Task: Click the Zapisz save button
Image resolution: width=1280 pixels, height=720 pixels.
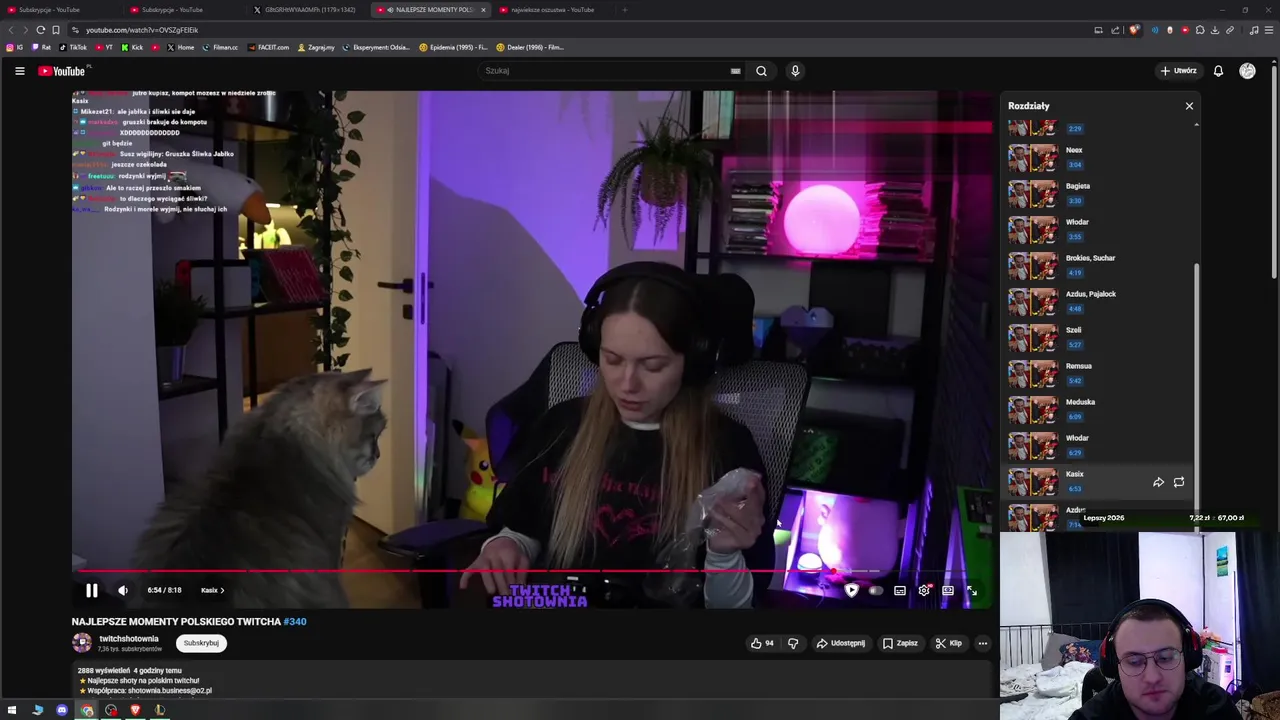Action: [x=900, y=643]
